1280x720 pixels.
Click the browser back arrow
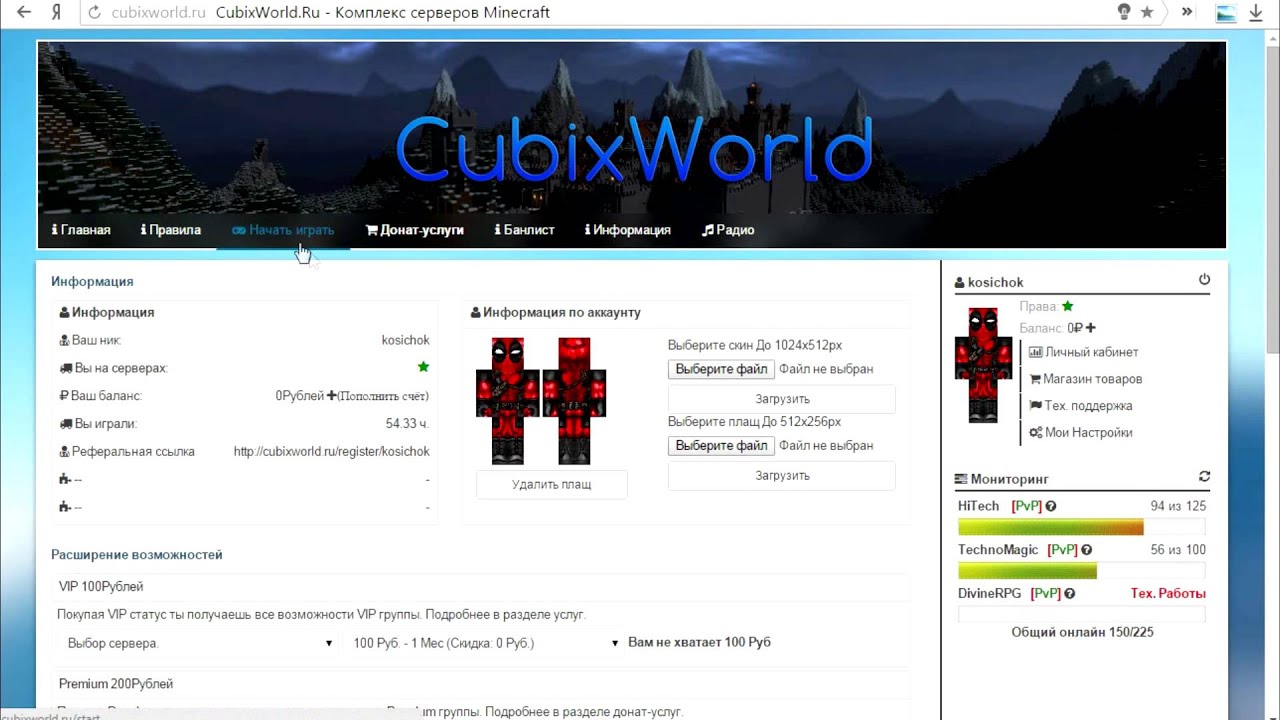(x=24, y=12)
